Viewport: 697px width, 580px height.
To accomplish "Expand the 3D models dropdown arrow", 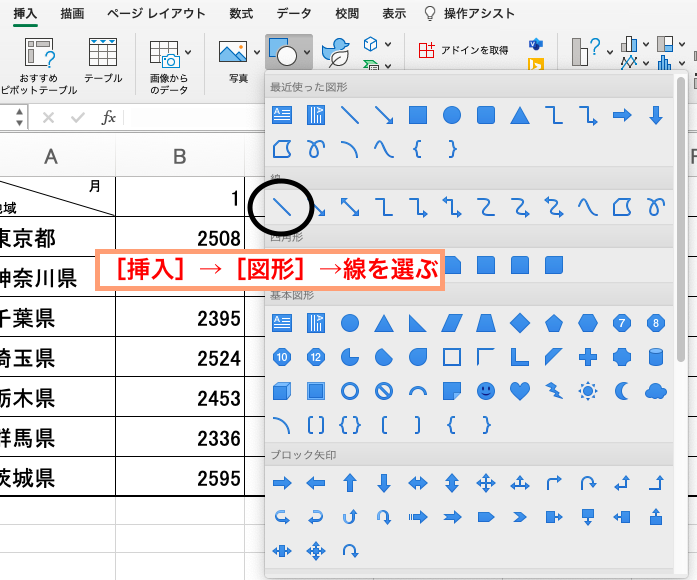I will click(388, 44).
